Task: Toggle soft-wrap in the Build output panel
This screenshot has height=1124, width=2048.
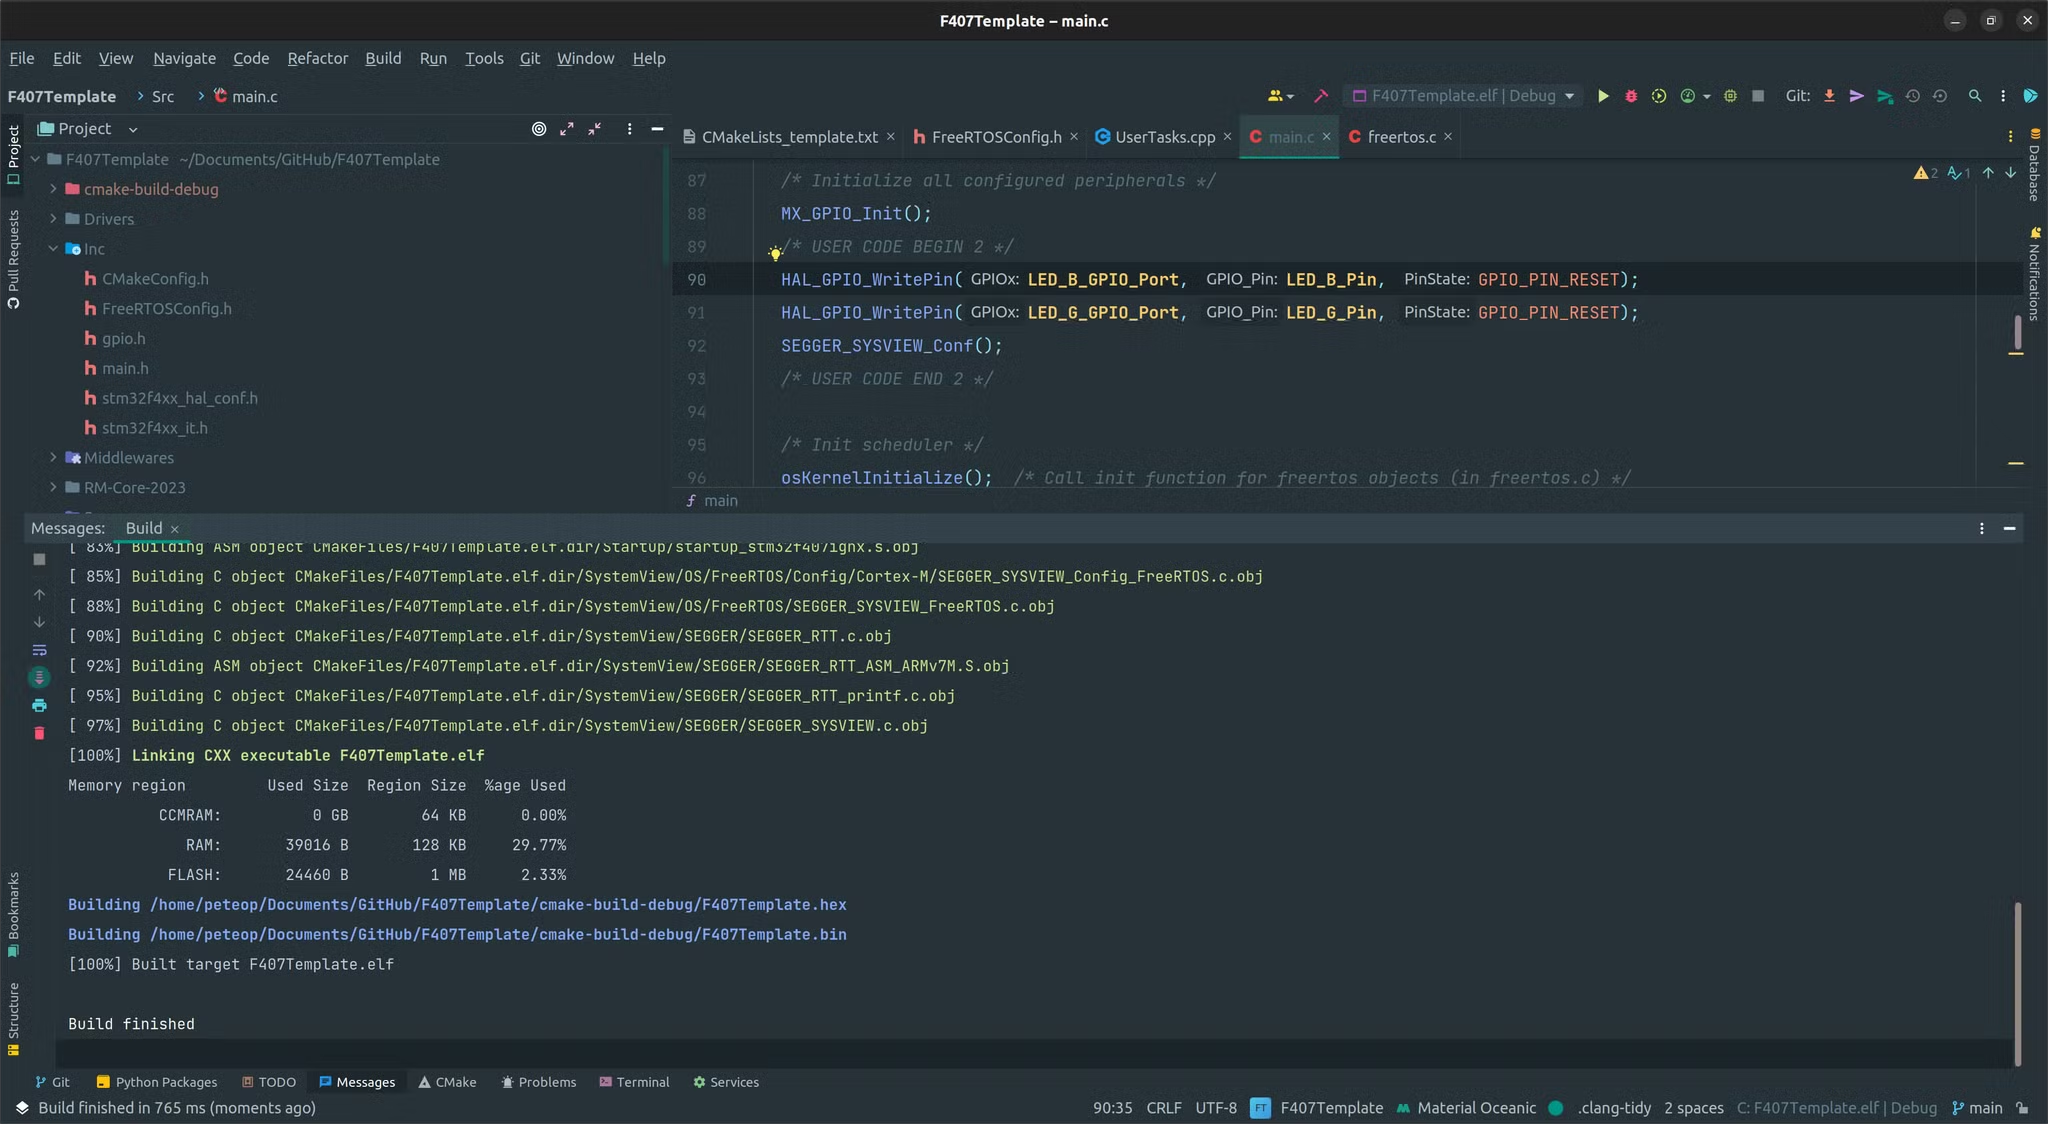Action: 39,650
